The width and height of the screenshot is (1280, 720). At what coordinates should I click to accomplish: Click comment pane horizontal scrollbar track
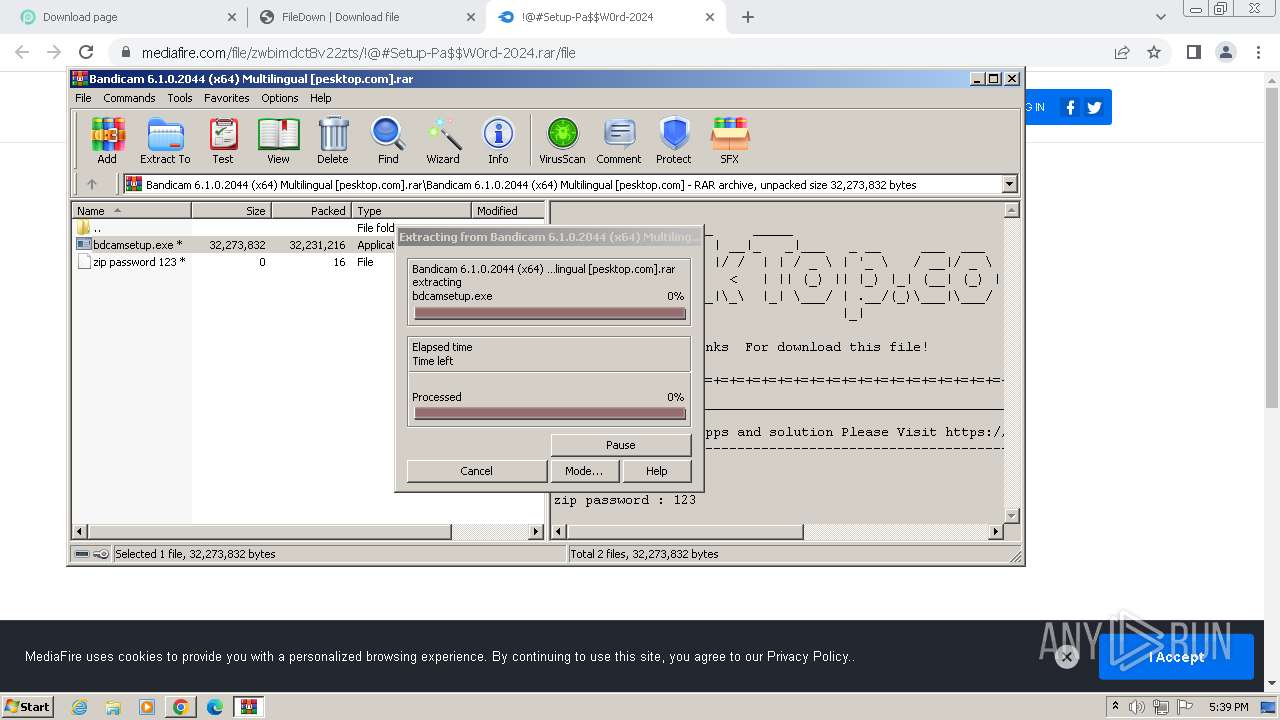[776, 532]
